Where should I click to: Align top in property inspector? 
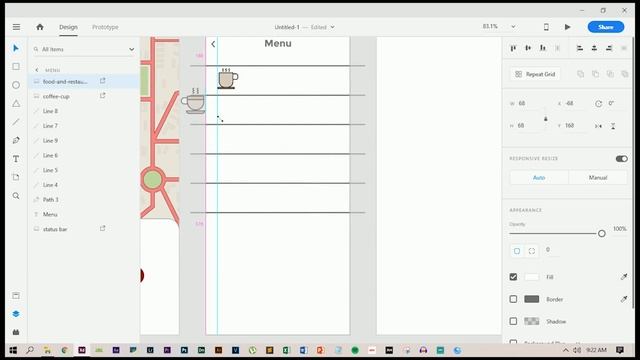click(513, 48)
